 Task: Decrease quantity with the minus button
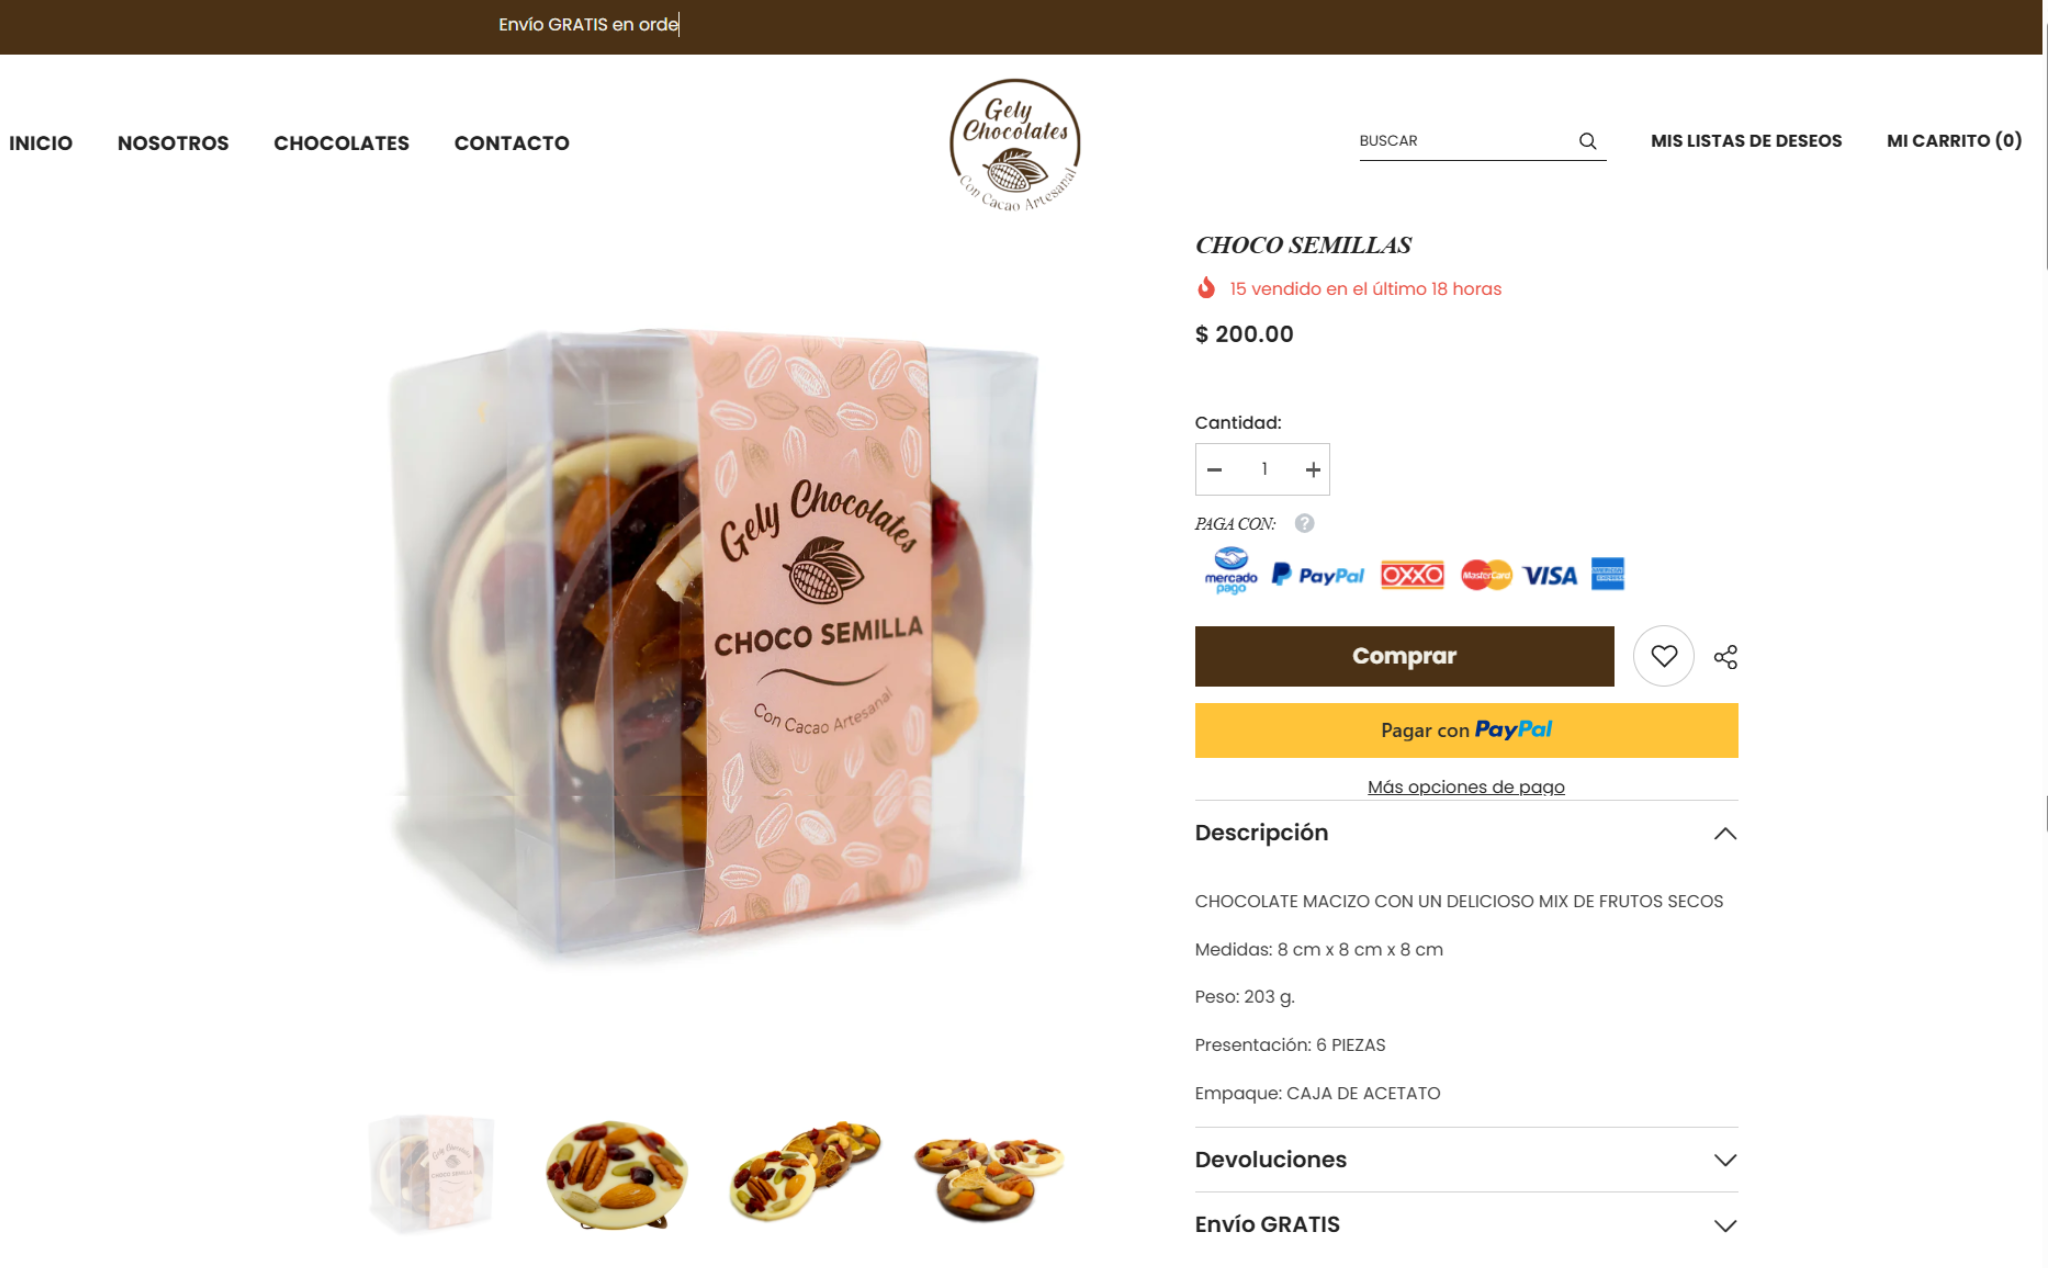(1214, 469)
